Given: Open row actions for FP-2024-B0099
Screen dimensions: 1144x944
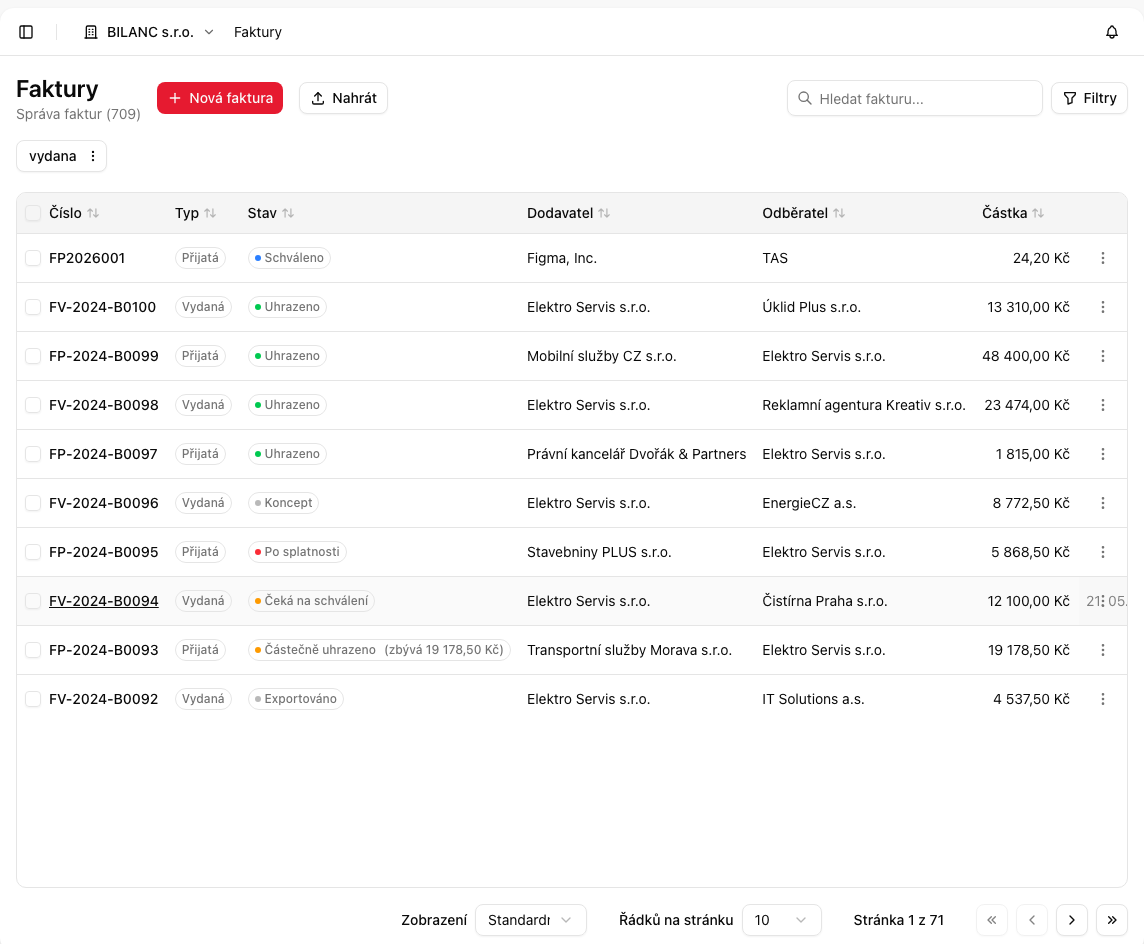Looking at the screenshot, I should pyautogui.click(x=1102, y=356).
